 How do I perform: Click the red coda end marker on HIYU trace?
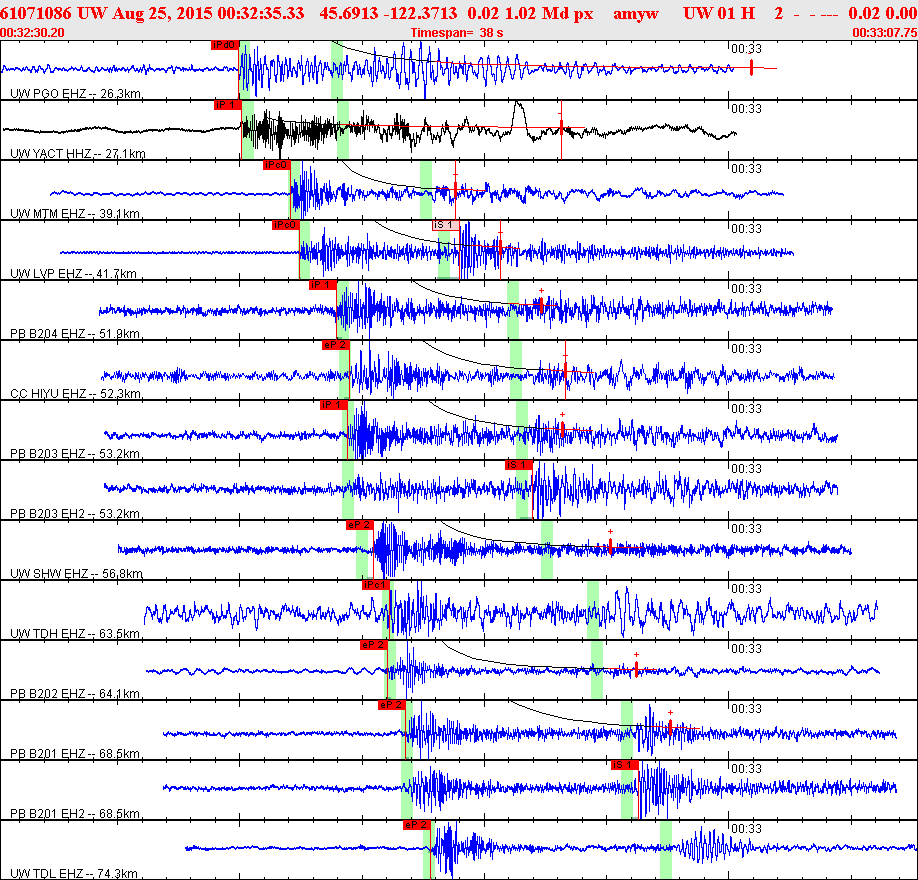[x=566, y=371]
